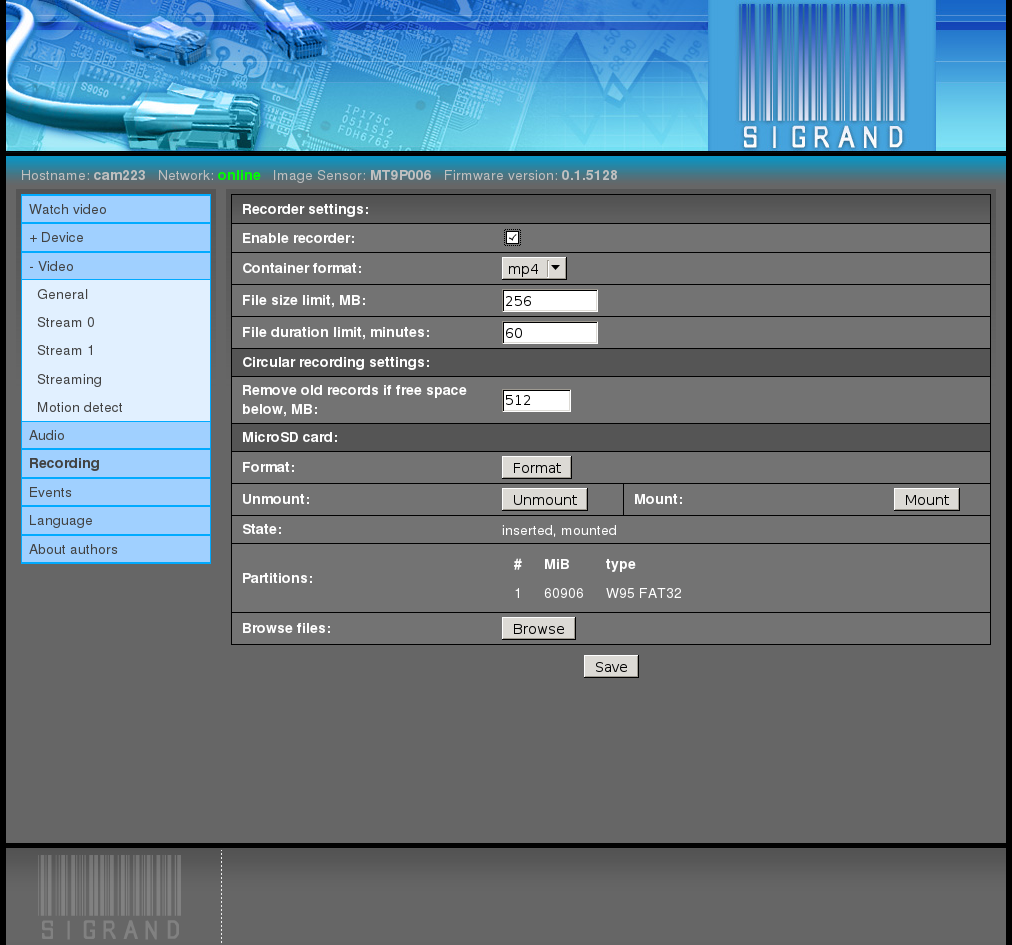Click the hostname cam223 text
The width and height of the screenshot is (1012, 945).
[119, 176]
